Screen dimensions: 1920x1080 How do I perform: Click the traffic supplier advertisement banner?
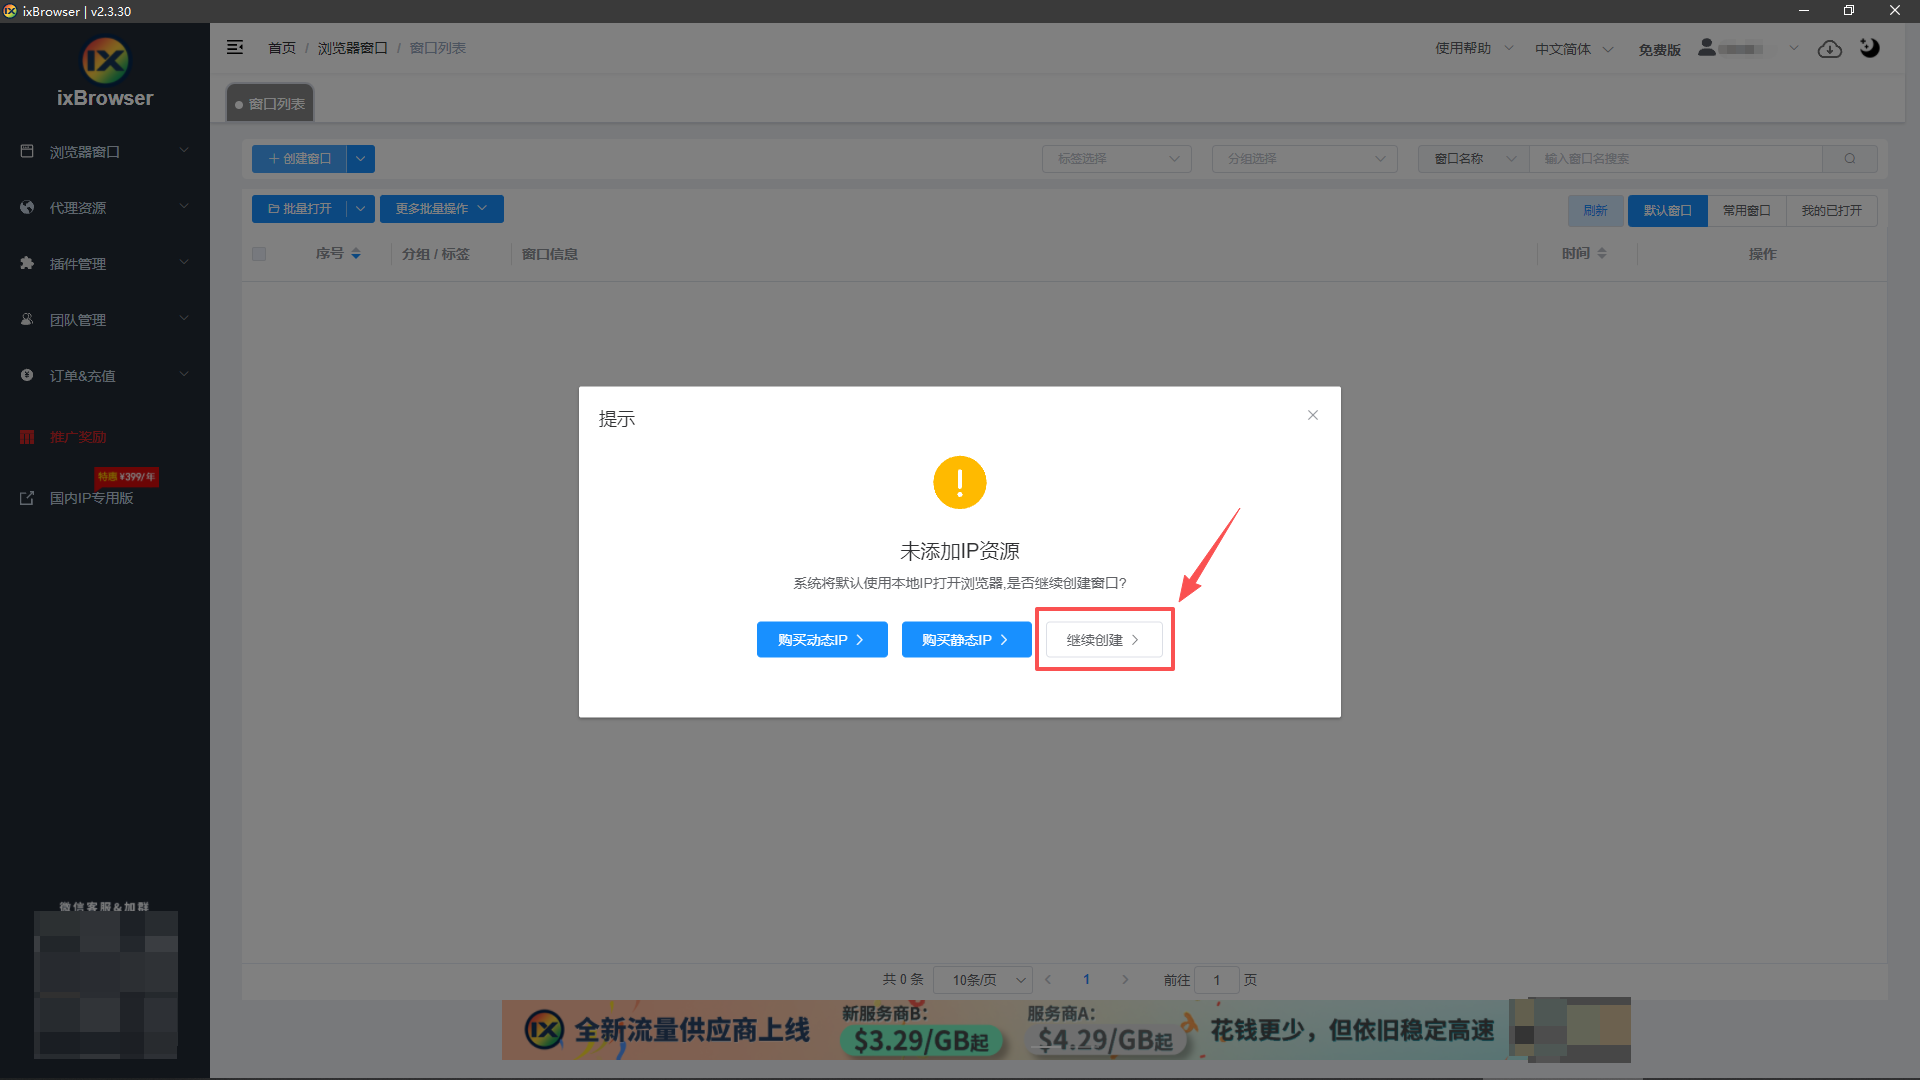click(x=1065, y=1030)
